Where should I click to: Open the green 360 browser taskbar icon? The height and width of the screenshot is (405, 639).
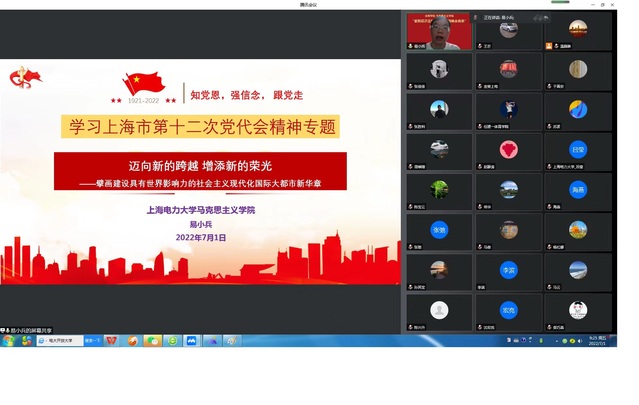click(x=172, y=341)
